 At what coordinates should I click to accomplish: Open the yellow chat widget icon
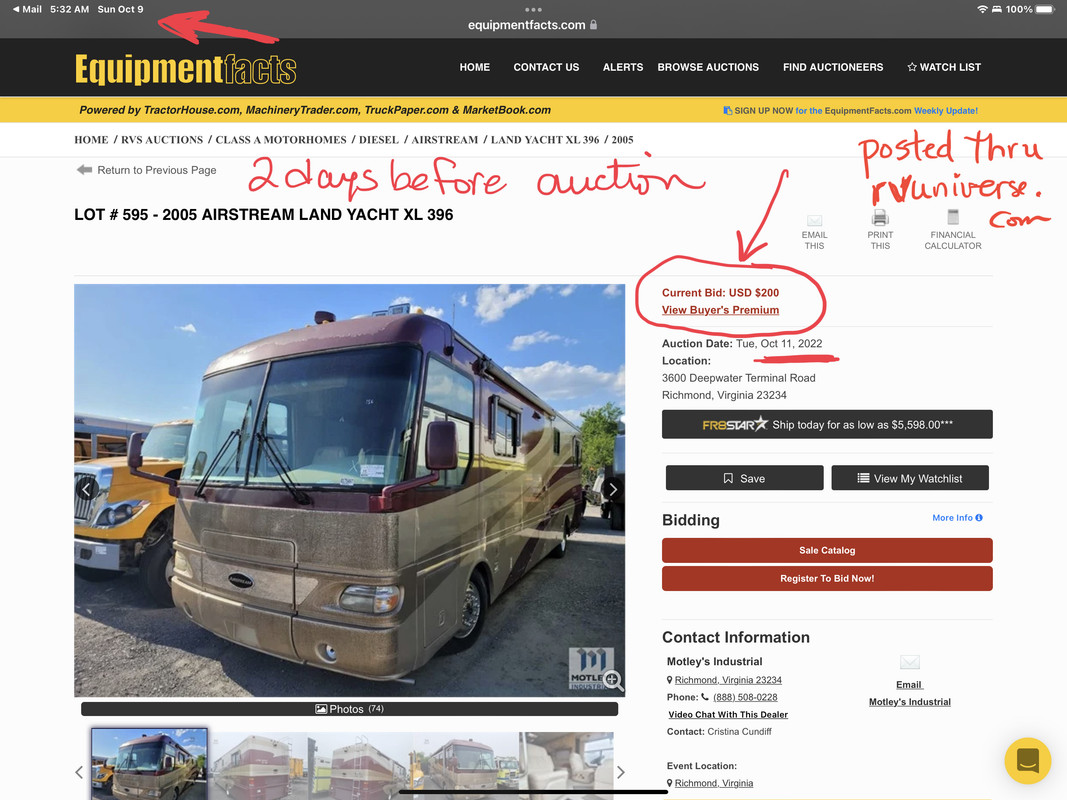point(1028,761)
